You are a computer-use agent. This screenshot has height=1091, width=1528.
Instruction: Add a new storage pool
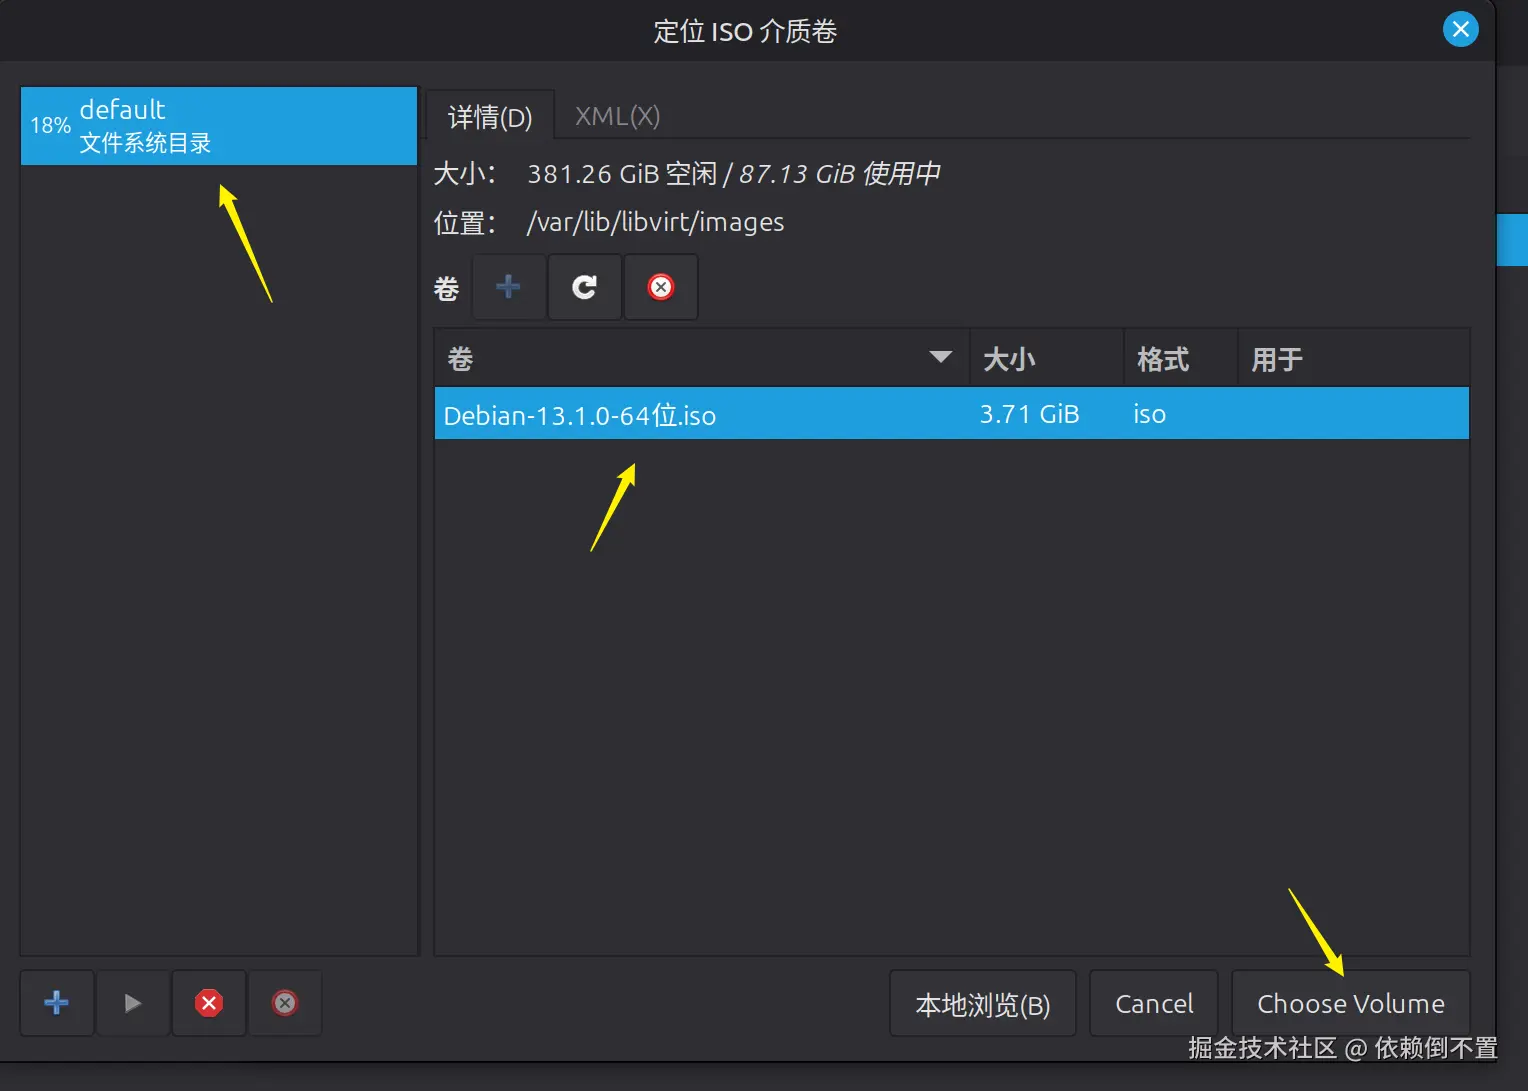[x=57, y=1003]
